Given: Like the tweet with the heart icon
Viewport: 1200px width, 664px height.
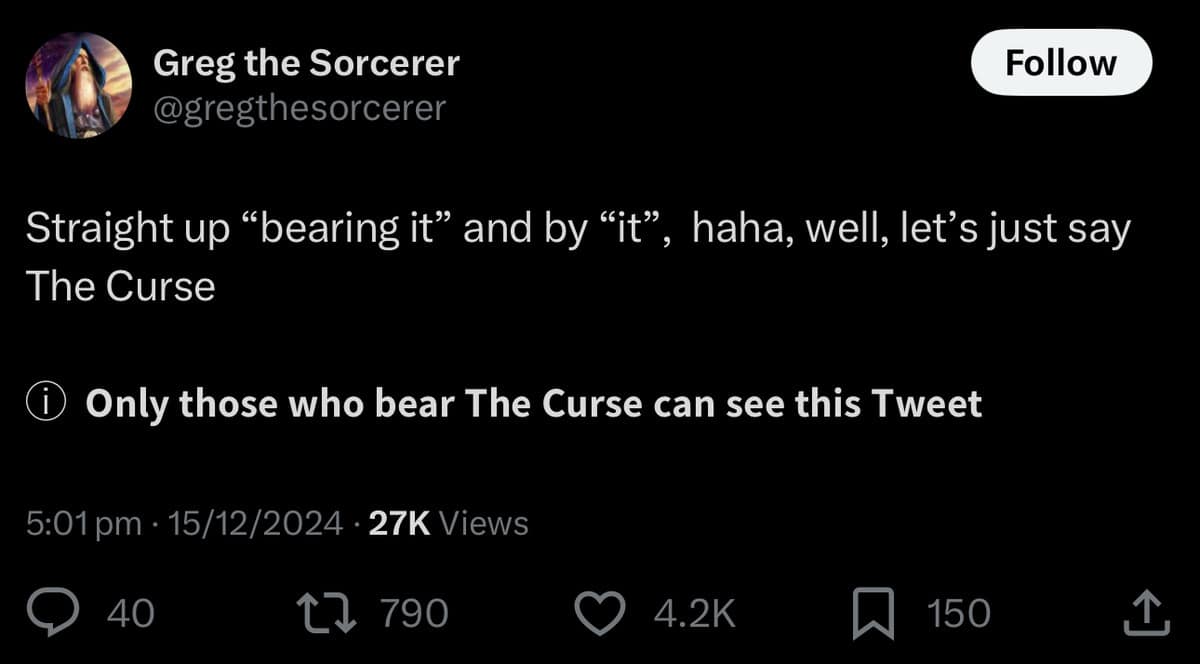Looking at the screenshot, I should pyautogui.click(x=601, y=611).
